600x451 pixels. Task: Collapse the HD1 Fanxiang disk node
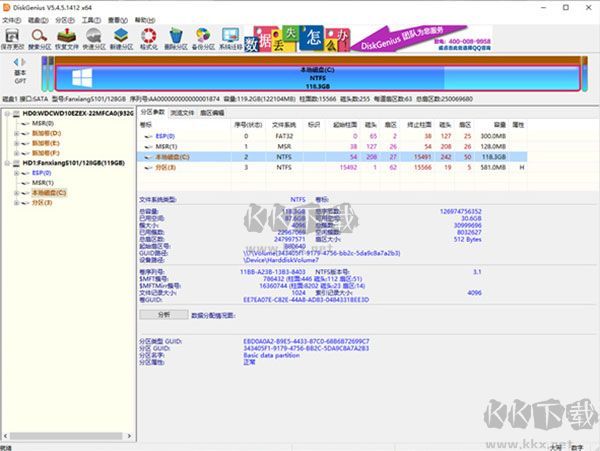tap(7, 163)
